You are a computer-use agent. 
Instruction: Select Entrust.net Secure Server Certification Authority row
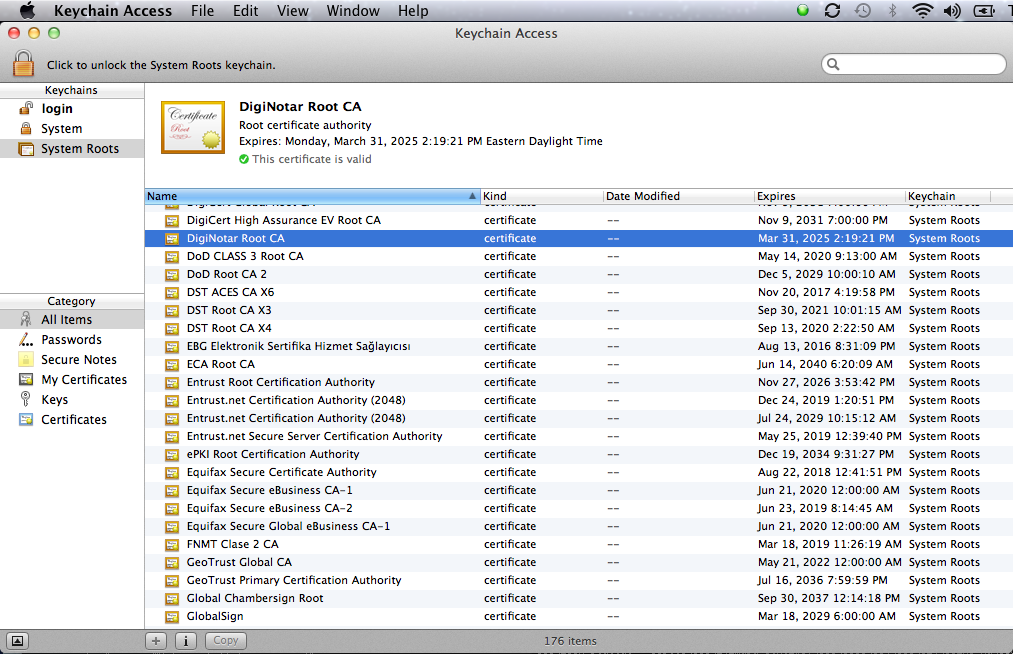[579, 436]
